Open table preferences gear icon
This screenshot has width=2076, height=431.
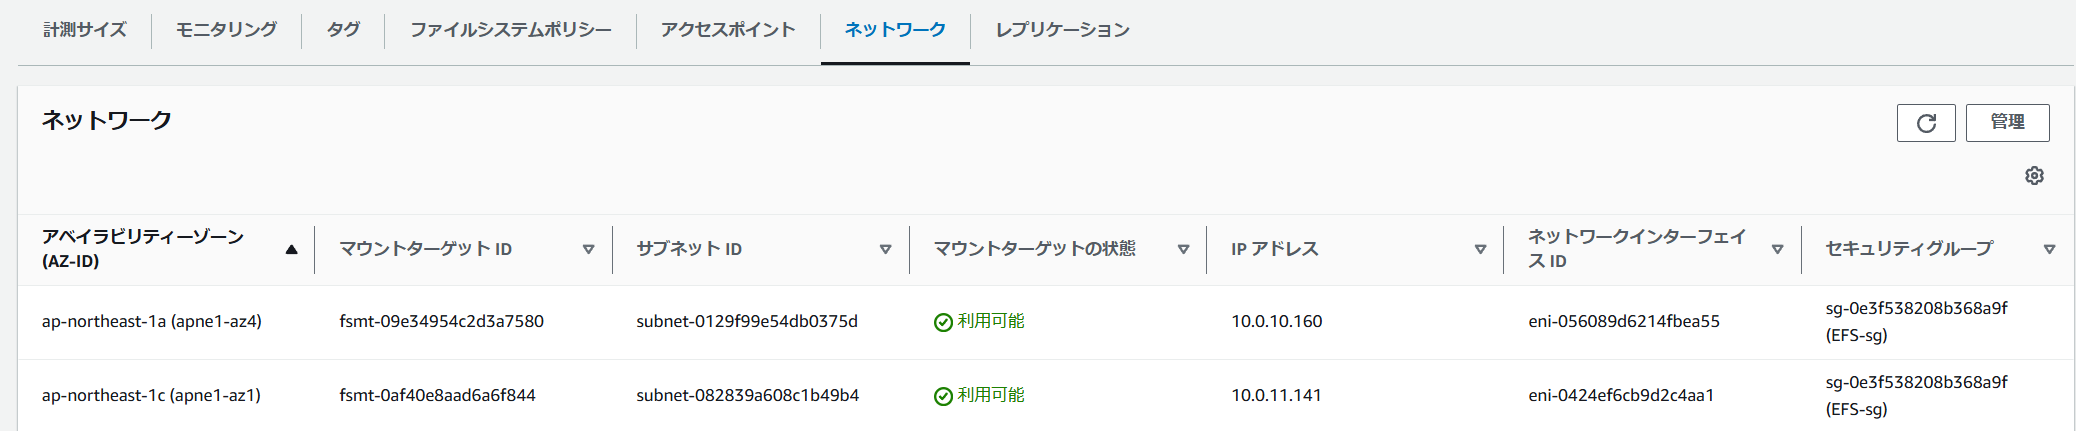(x=2034, y=176)
